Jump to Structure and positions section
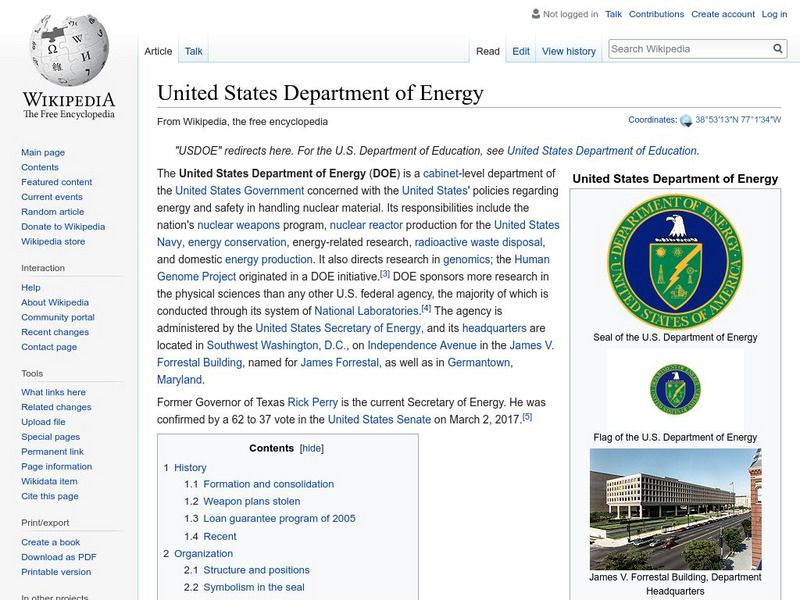 pyautogui.click(x=257, y=570)
